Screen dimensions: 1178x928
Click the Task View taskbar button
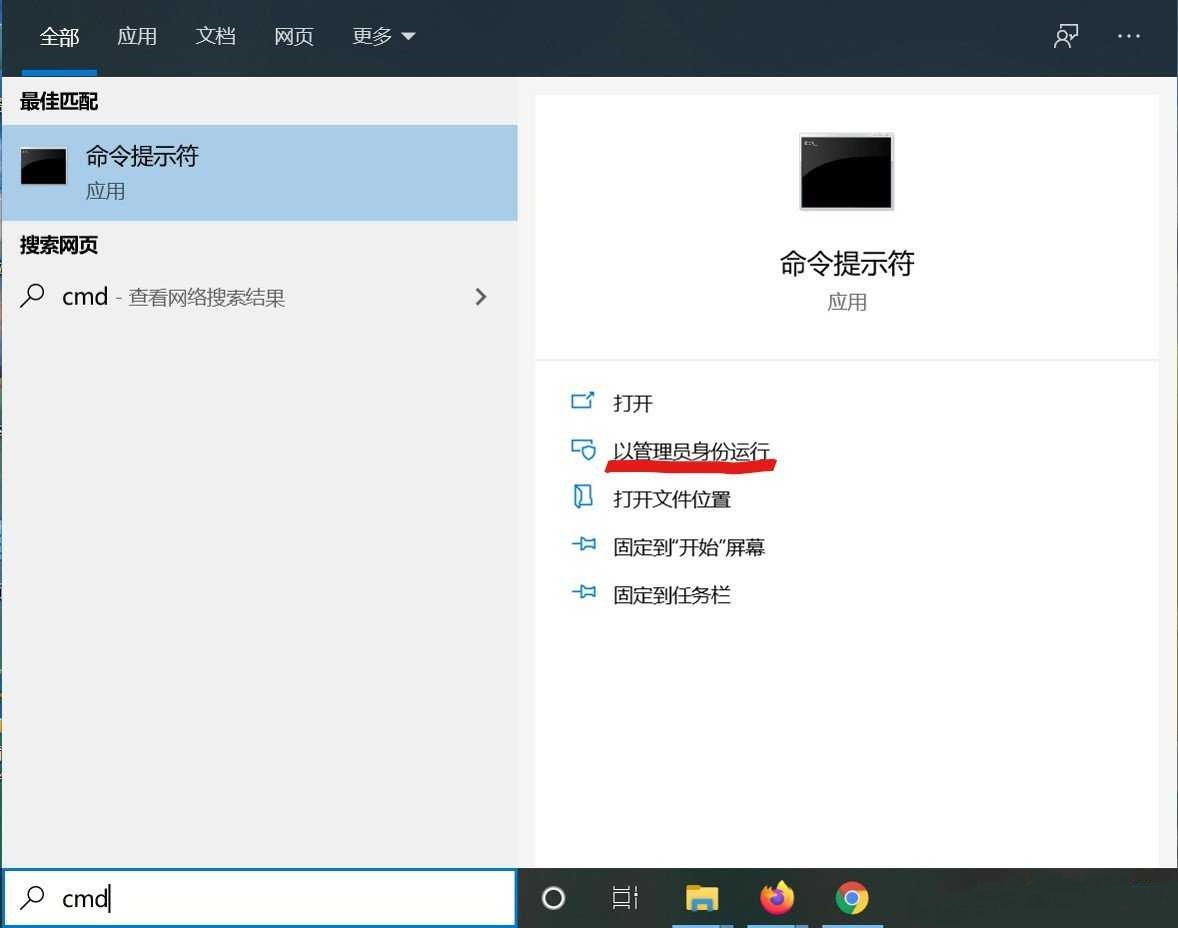[625, 898]
